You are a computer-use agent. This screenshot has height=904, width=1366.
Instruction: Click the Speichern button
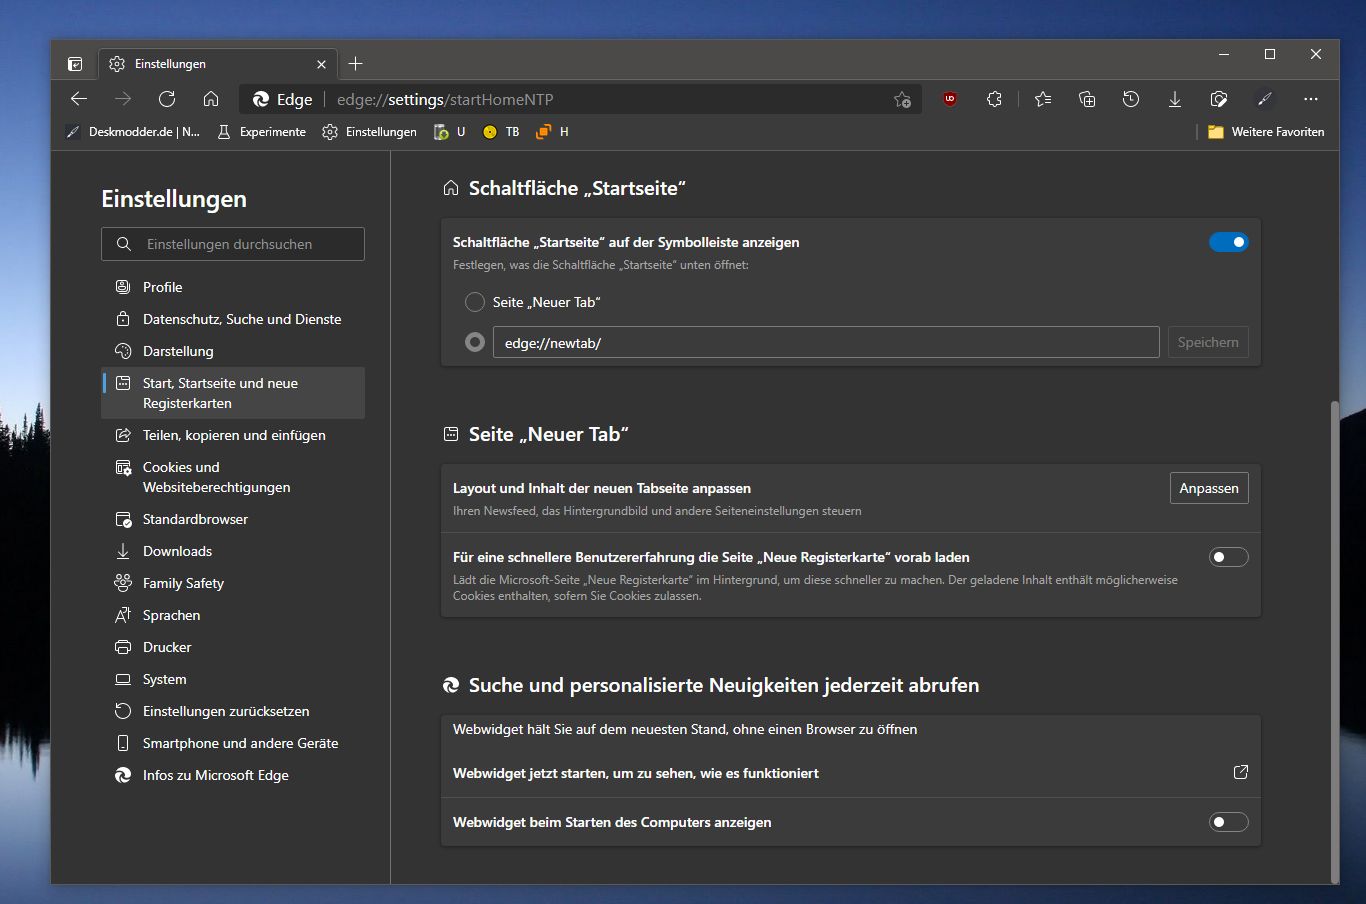(1208, 342)
